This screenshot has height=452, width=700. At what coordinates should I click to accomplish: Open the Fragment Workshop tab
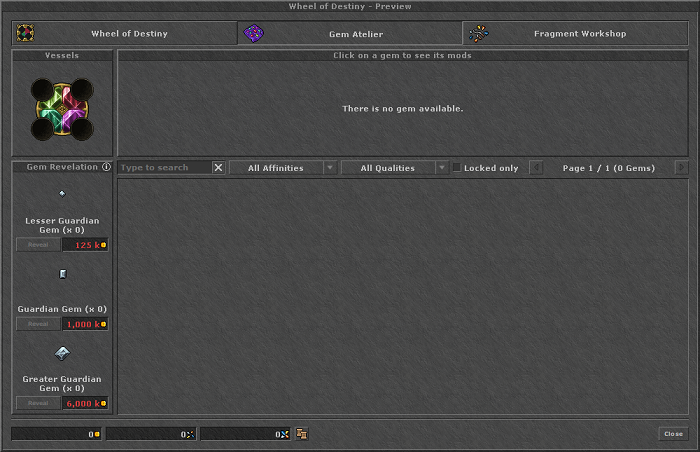pyautogui.click(x=574, y=33)
